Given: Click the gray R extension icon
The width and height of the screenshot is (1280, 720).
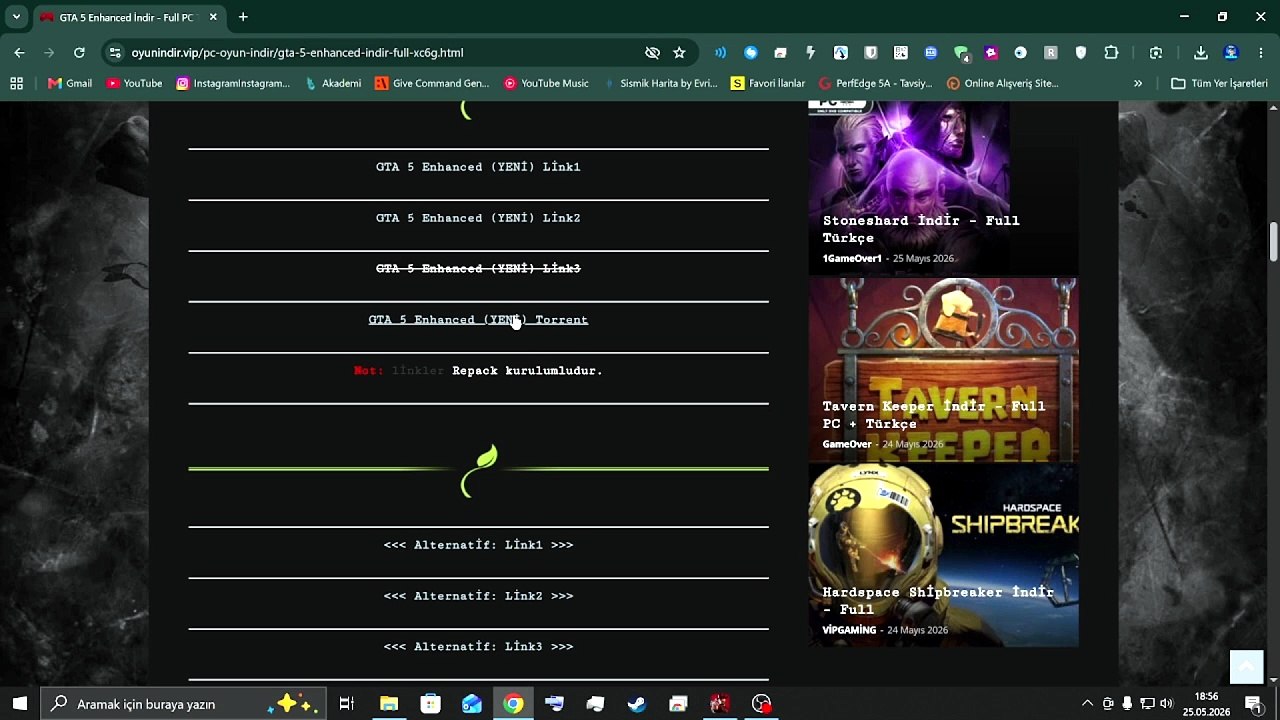Looking at the screenshot, I should (1051, 53).
